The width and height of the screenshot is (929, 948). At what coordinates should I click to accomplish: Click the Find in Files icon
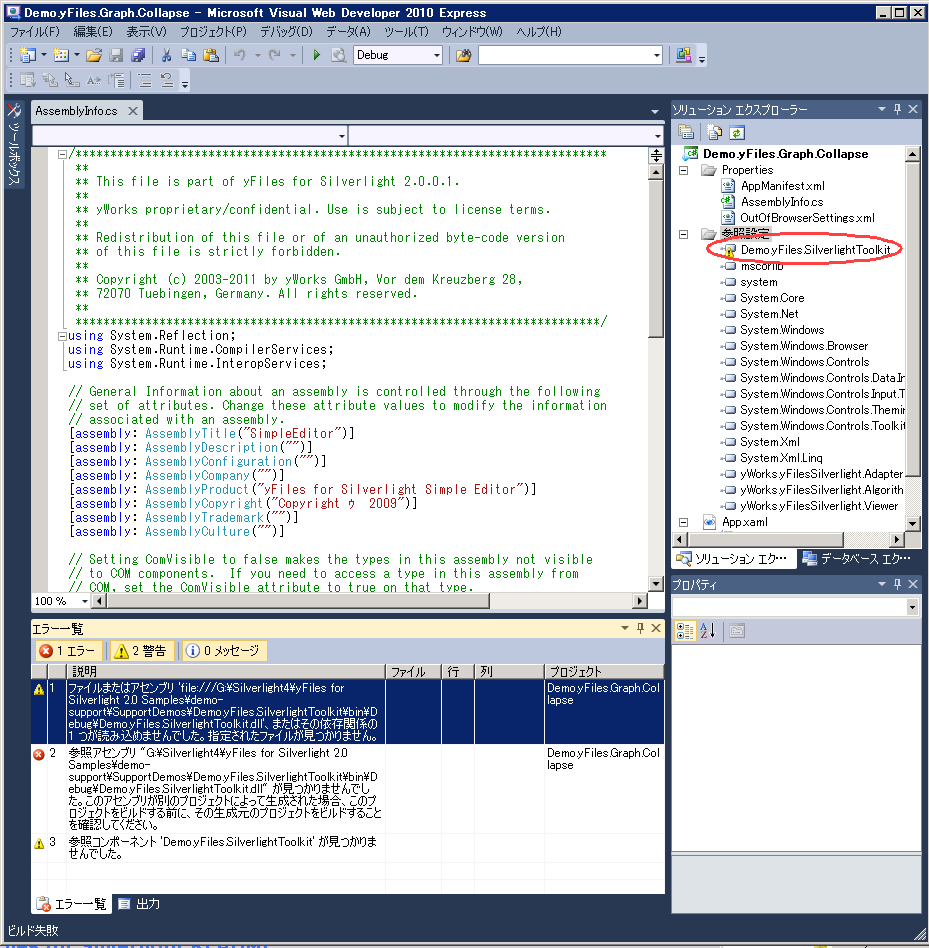point(464,55)
